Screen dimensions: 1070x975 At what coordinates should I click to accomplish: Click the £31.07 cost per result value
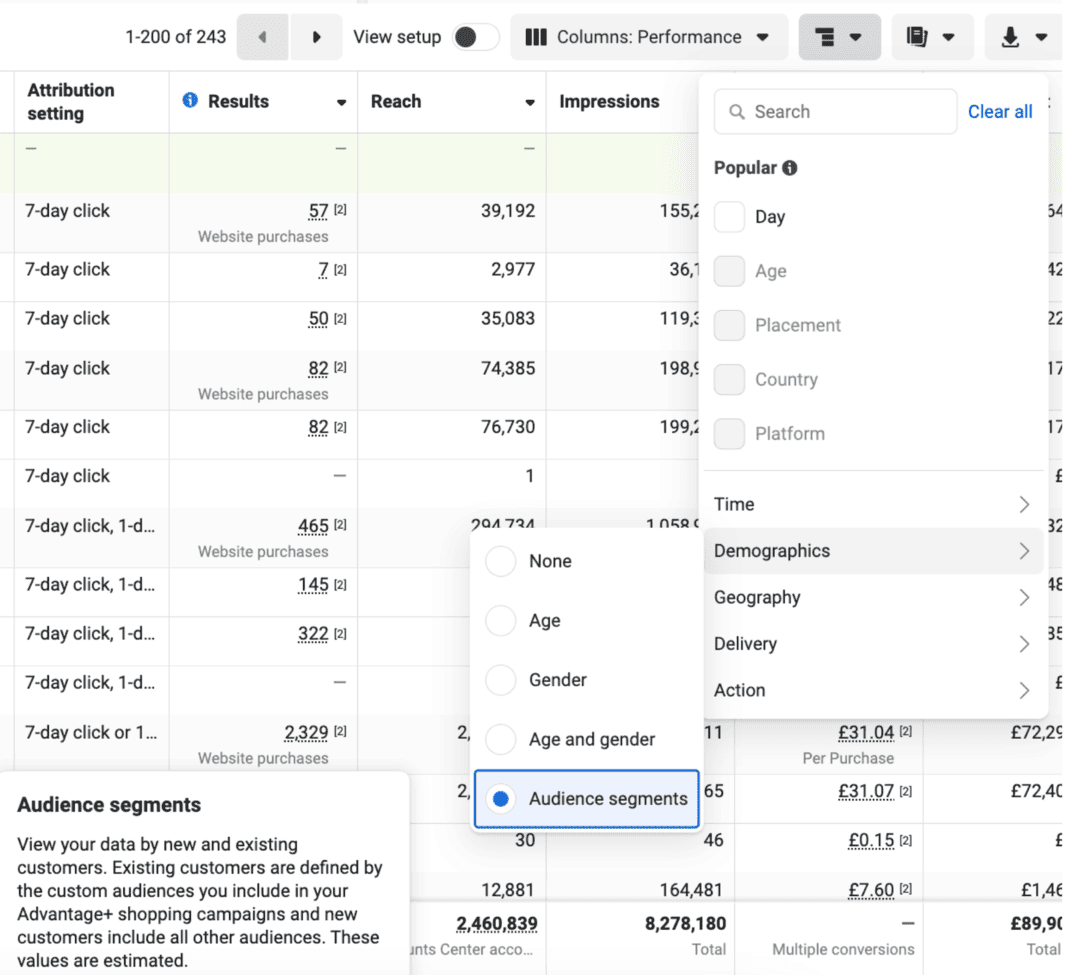coord(866,791)
